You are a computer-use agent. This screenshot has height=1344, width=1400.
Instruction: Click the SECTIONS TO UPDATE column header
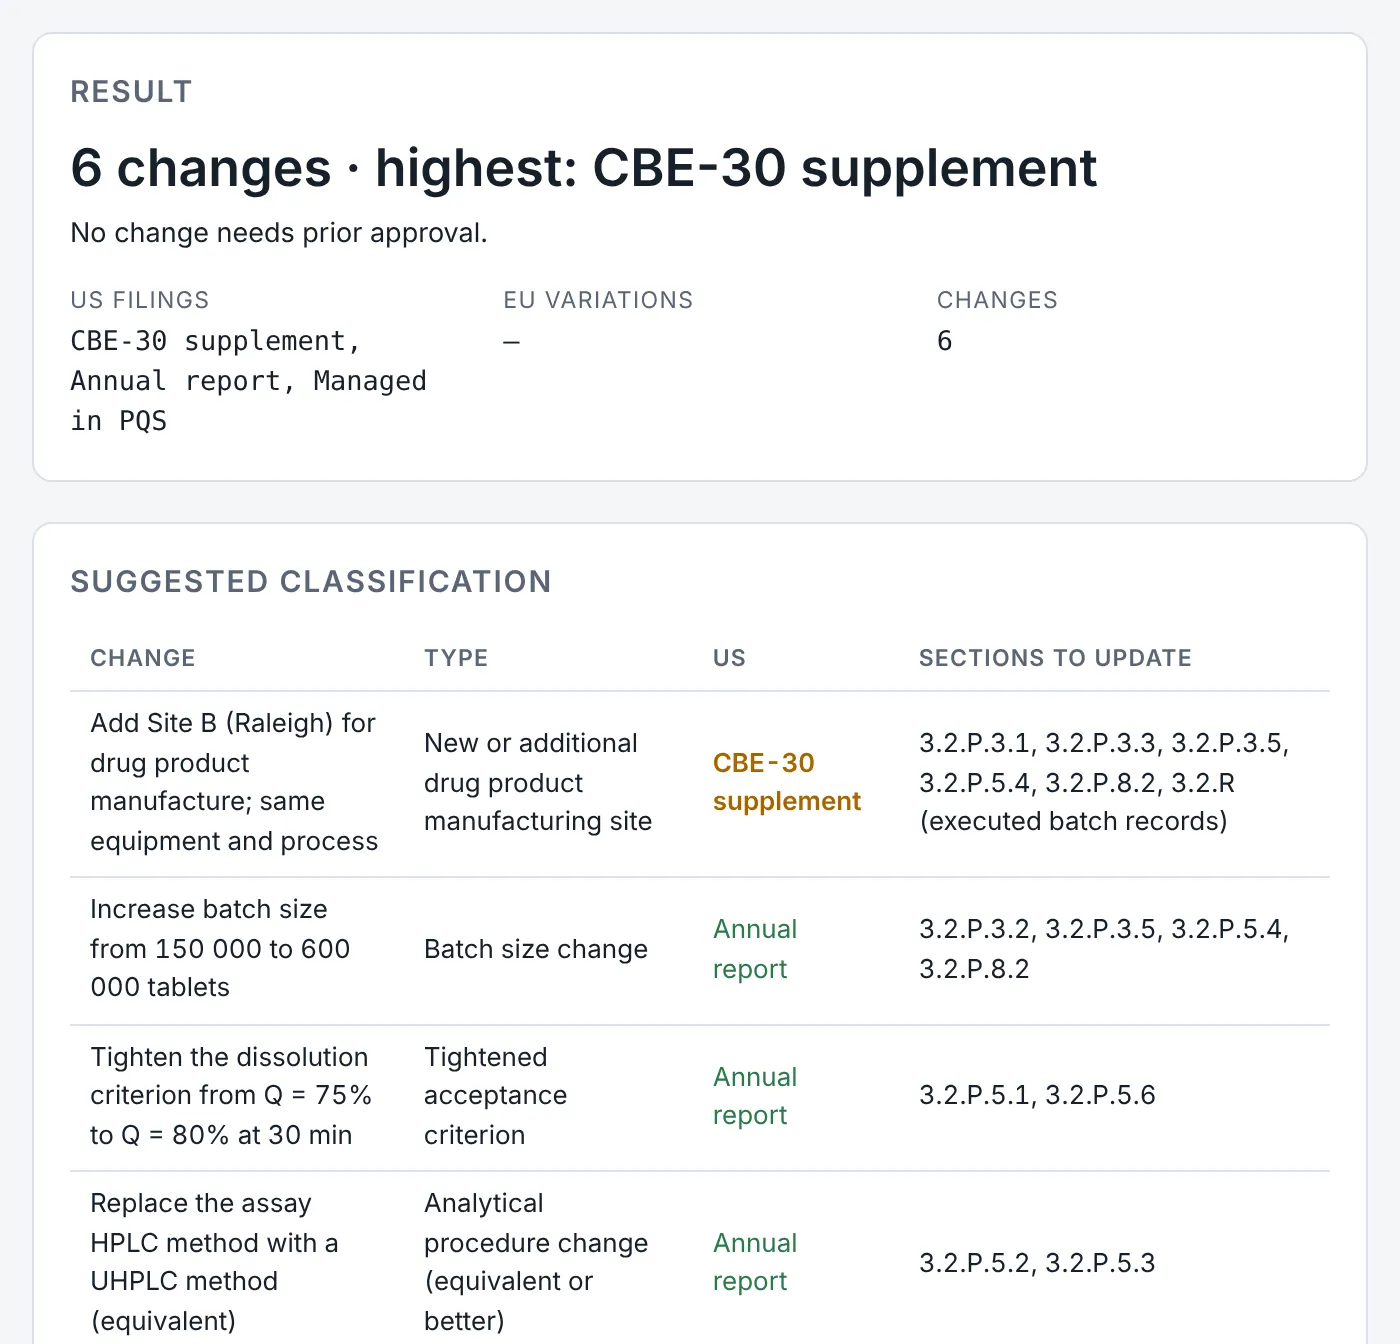click(x=1055, y=658)
